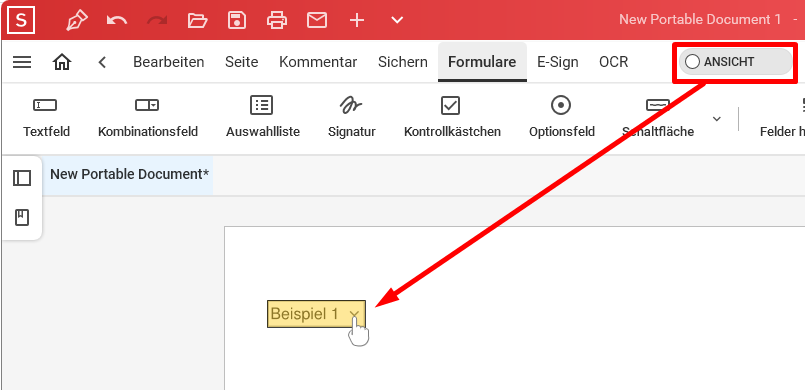The width and height of the screenshot is (805, 390).
Task: Open the Bearbeiten tab
Action: pos(168,62)
